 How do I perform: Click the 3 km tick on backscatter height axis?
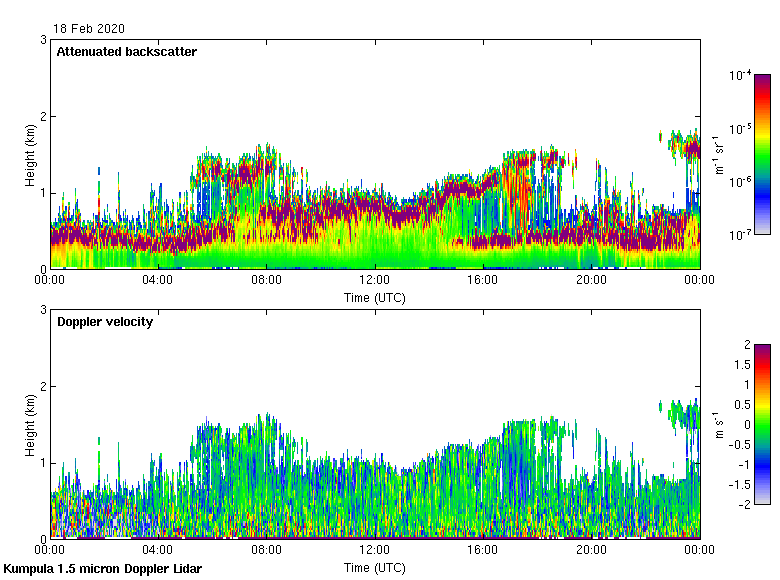[x=43, y=39]
